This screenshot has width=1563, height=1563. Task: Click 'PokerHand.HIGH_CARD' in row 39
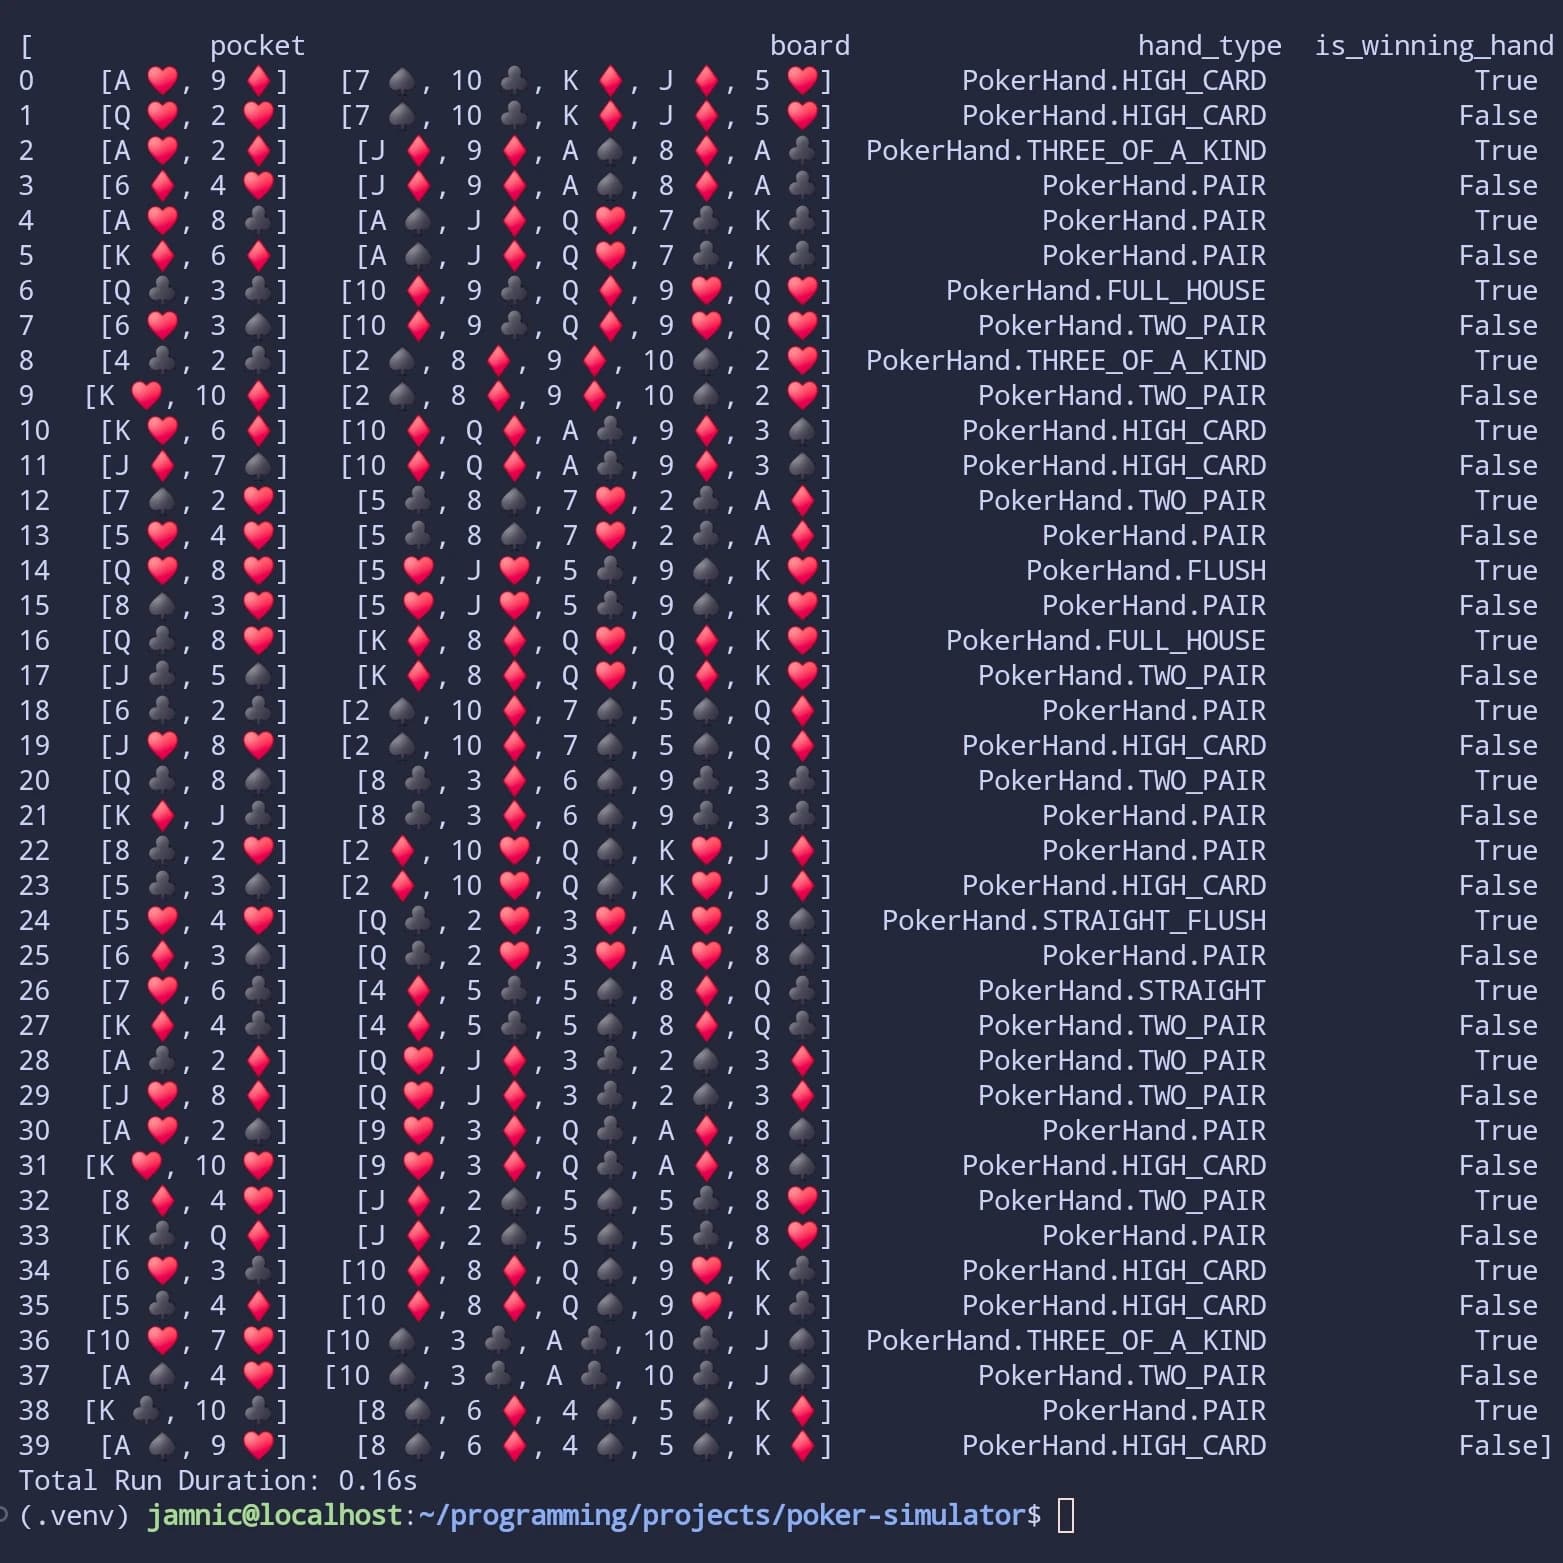(1114, 1446)
